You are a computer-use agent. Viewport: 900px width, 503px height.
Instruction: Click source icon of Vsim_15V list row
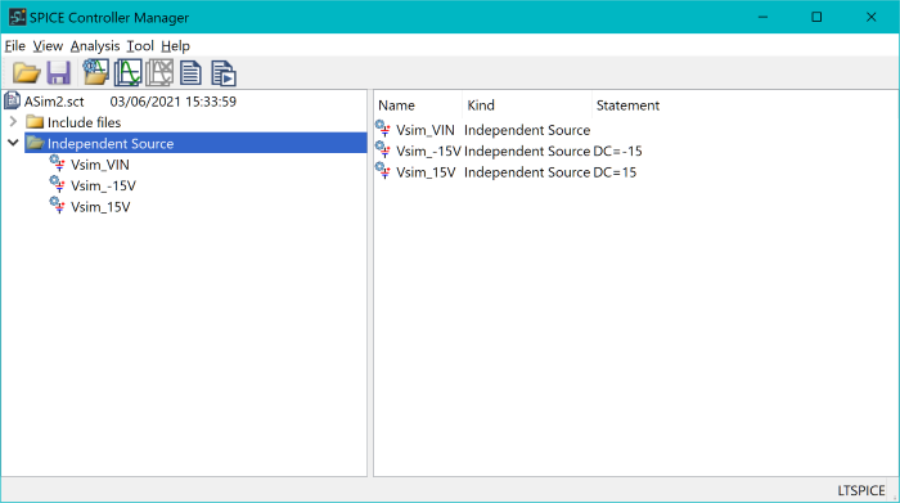(383, 171)
